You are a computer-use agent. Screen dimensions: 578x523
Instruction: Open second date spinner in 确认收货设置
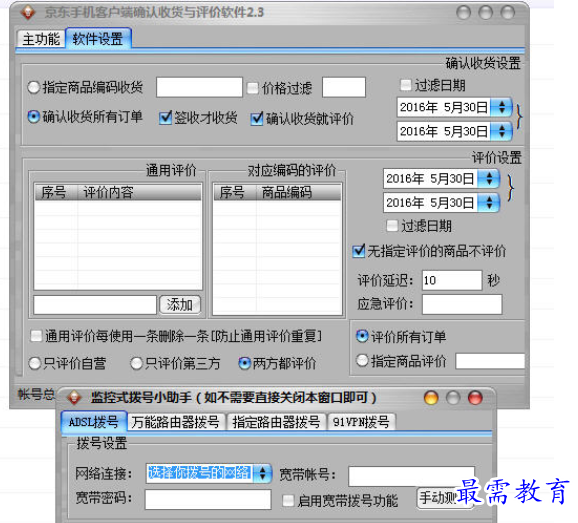(502, 131)
